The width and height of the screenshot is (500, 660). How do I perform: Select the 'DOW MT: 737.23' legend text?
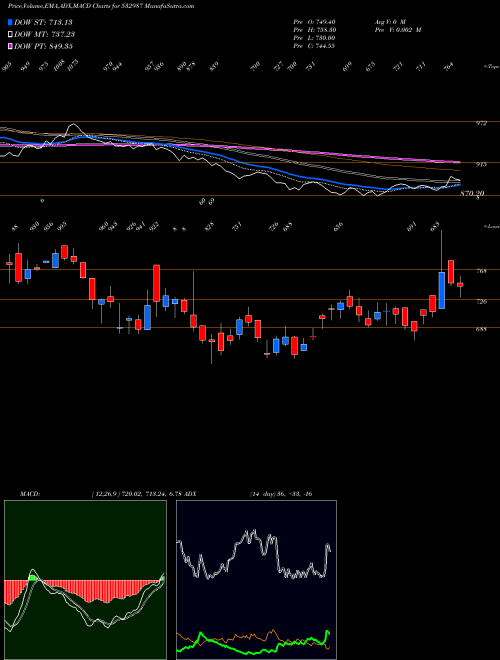[45, 34]
